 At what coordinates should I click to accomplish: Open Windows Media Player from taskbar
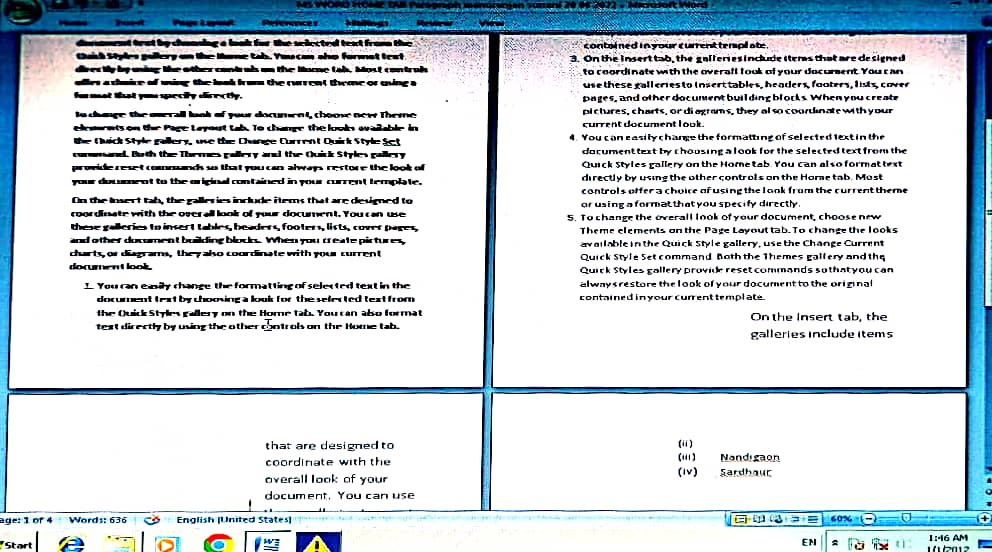pos(166,543)
